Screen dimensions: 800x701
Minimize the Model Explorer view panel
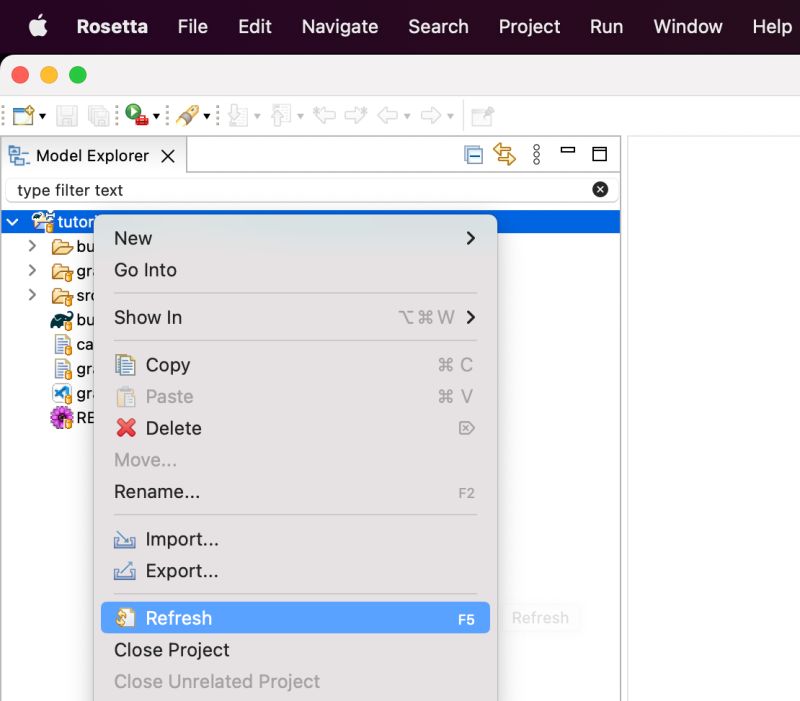click(x=568, y=150)
